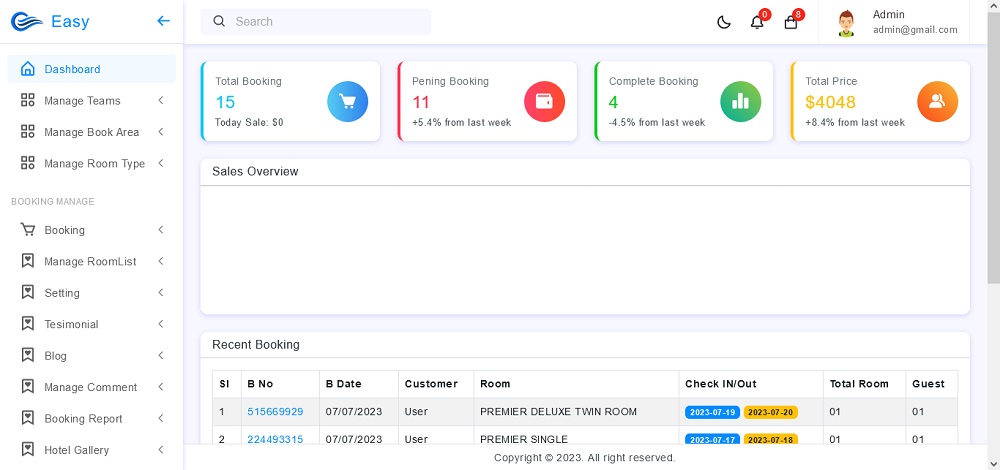Screen dimensions: 1000x470
Task: Click the 2023-07-19 check-in date badge
Action: tap(712, 412)
